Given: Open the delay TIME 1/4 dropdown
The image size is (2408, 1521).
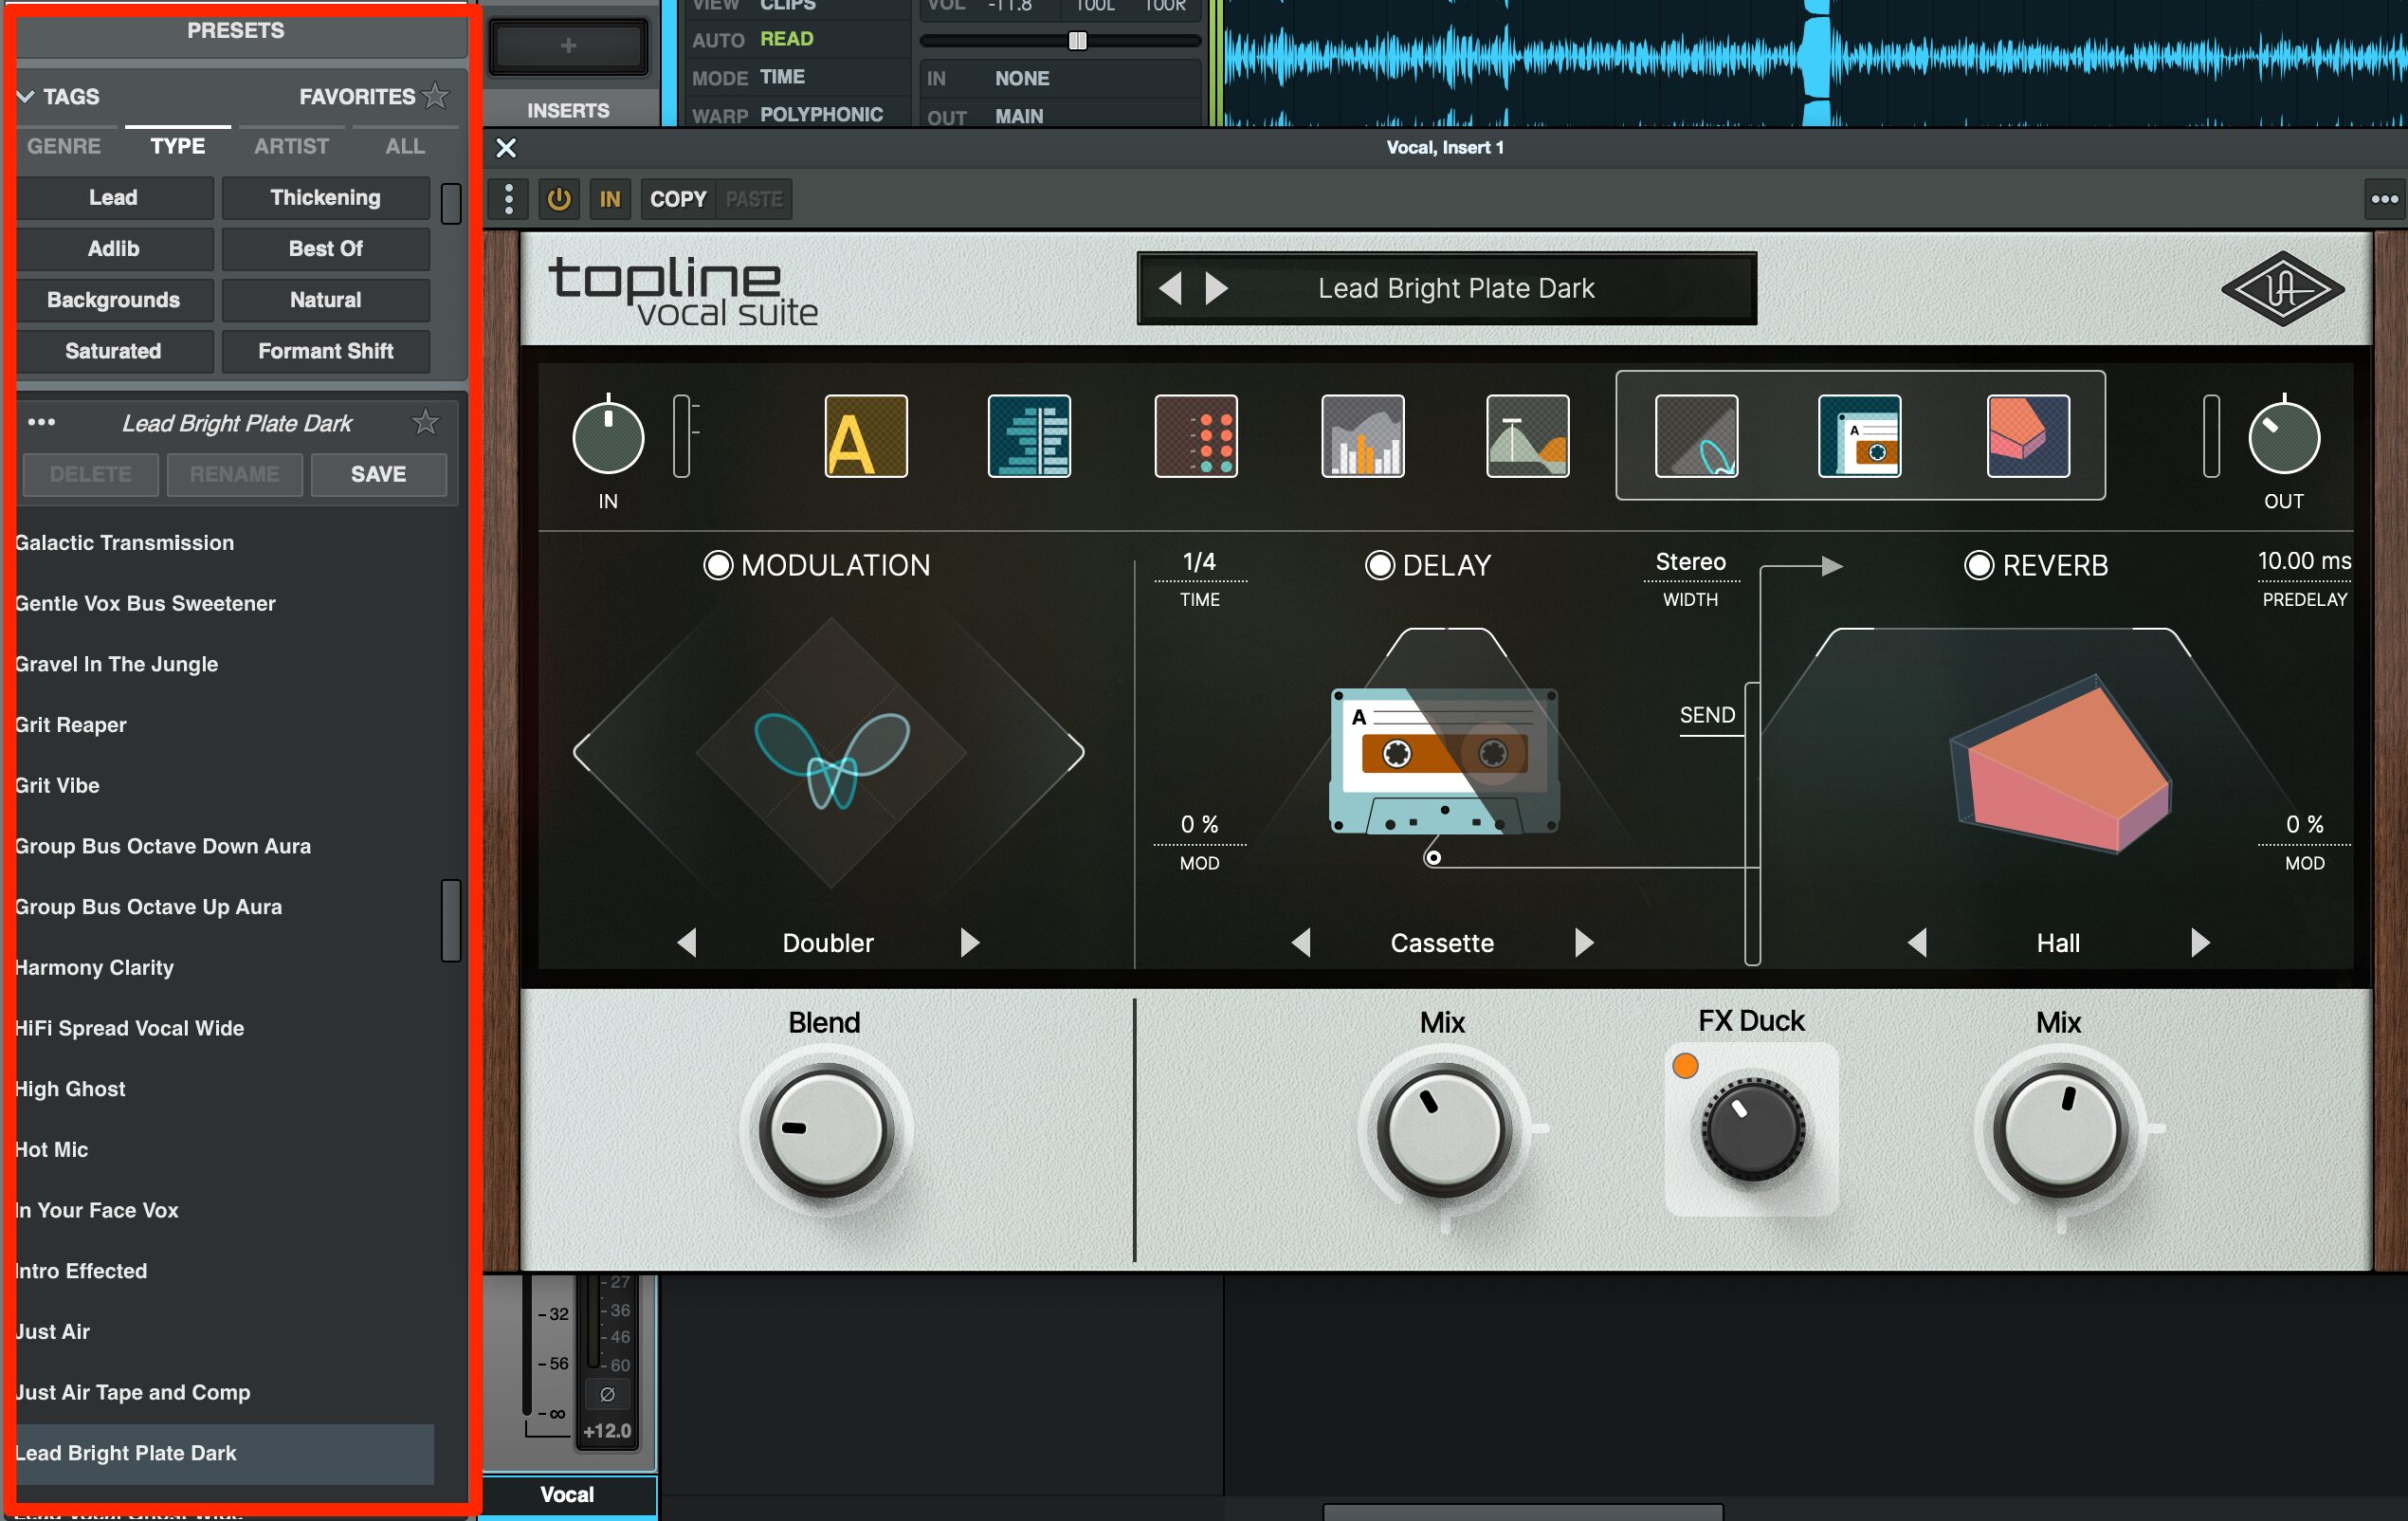Looking at the screenshot, I should coord(1199,563).
